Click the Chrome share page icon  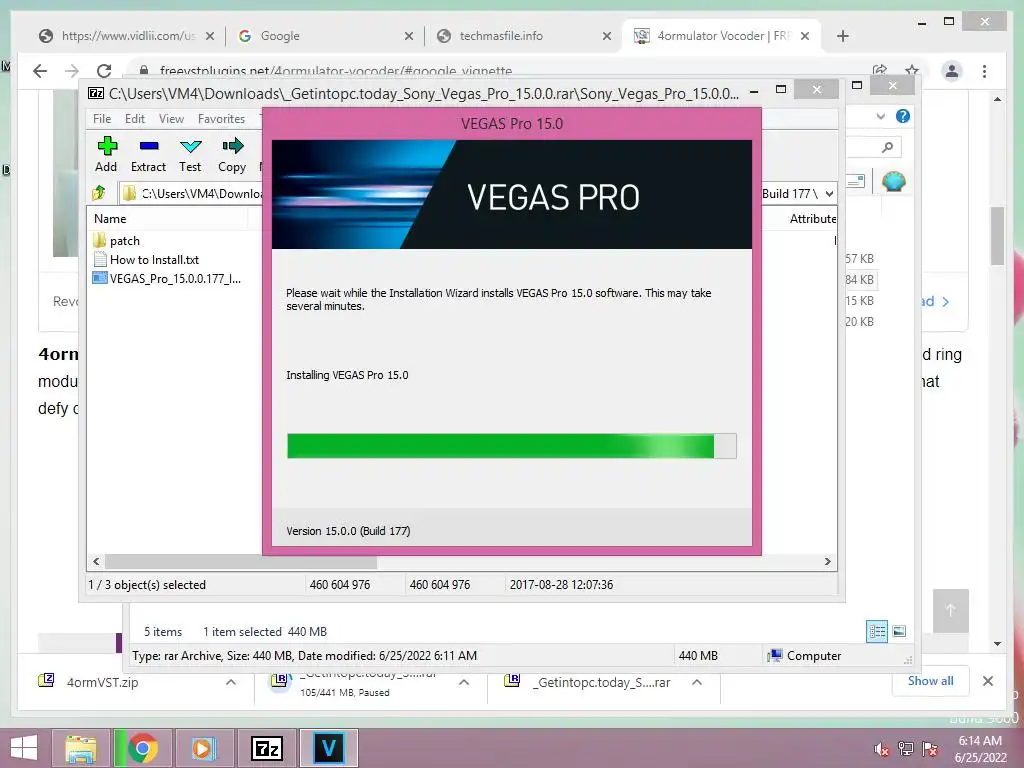tap(880, 71)
